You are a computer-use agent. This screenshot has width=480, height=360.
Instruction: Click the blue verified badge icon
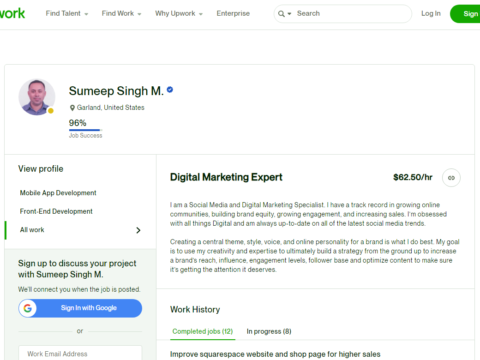click(170, 90)
